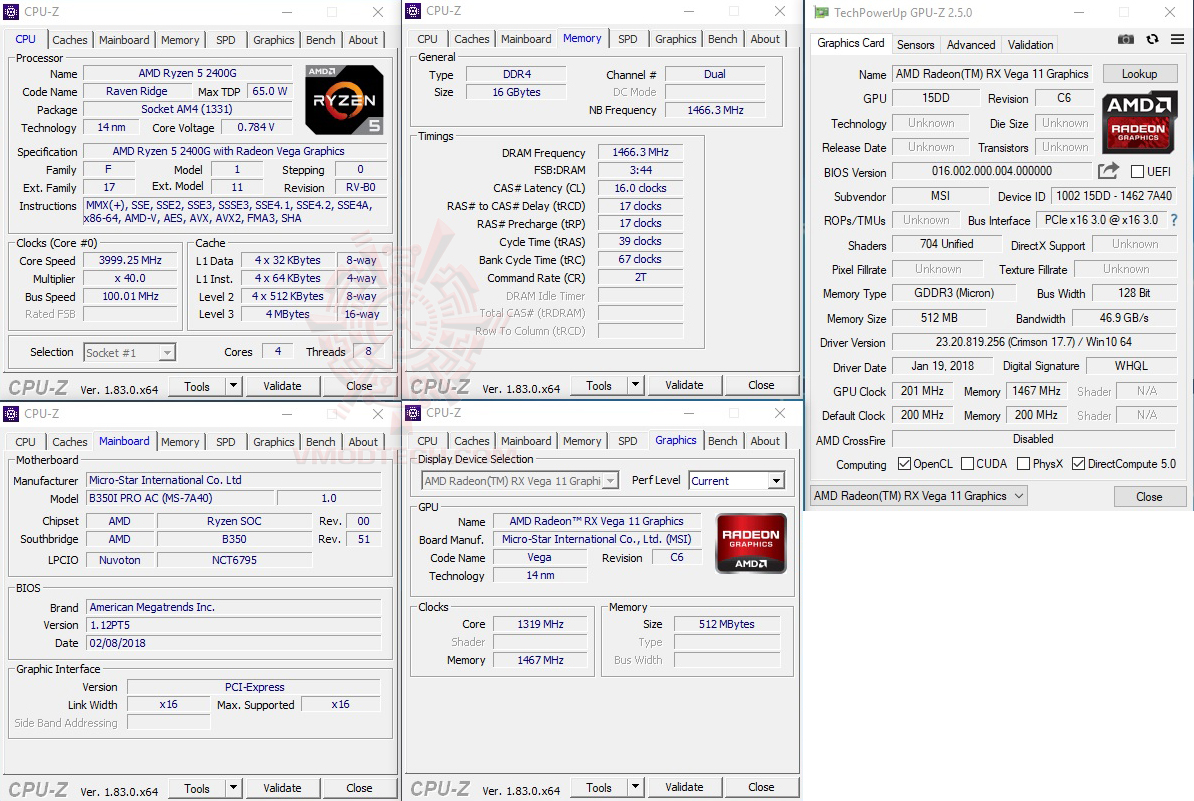1194x801 pixels.
Task: Toggle the UEFI checkbox
Action: point(1138,172)
